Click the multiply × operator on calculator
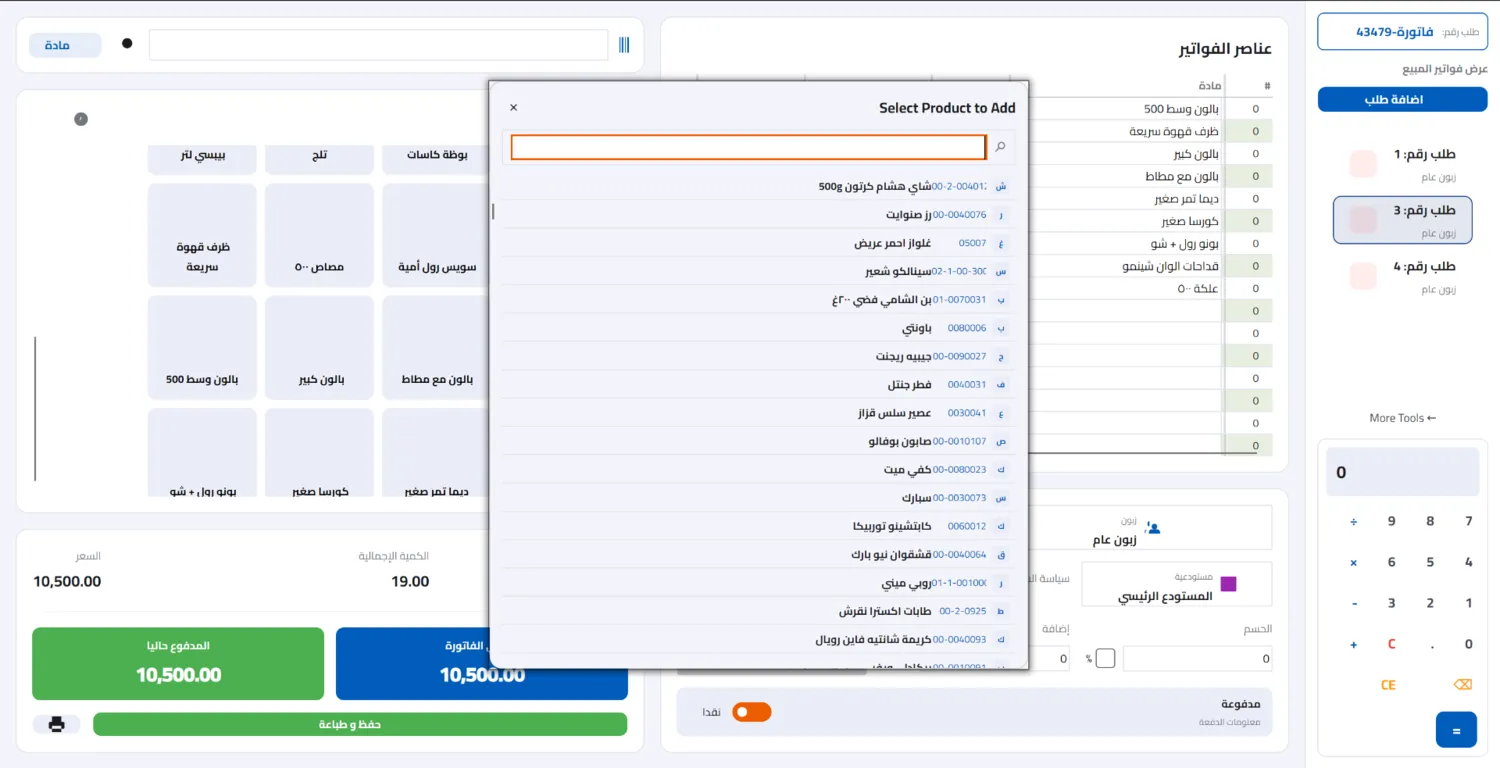The height and width of the screenshot is (768, 1500). click(x=1354, y=563)
